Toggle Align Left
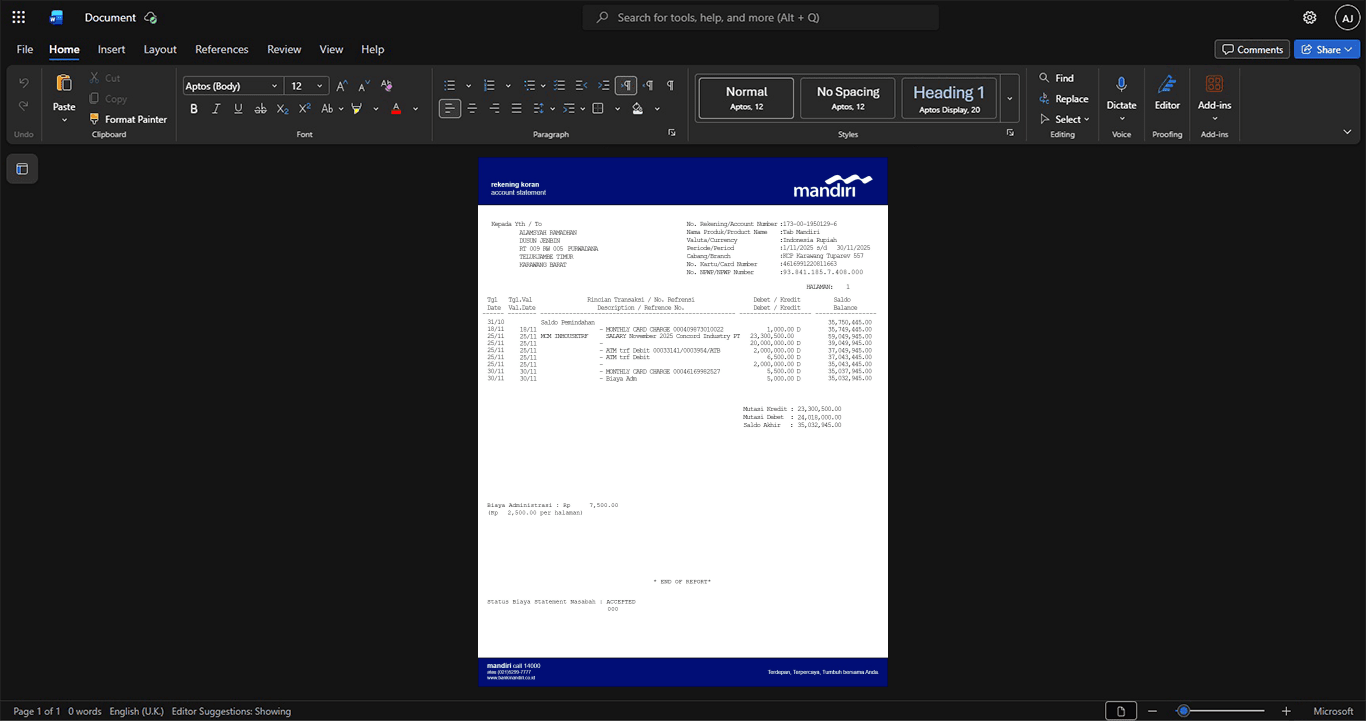The width and height of the screenshot is (1366, 721). pyautogui.click(x=450, y=108)
